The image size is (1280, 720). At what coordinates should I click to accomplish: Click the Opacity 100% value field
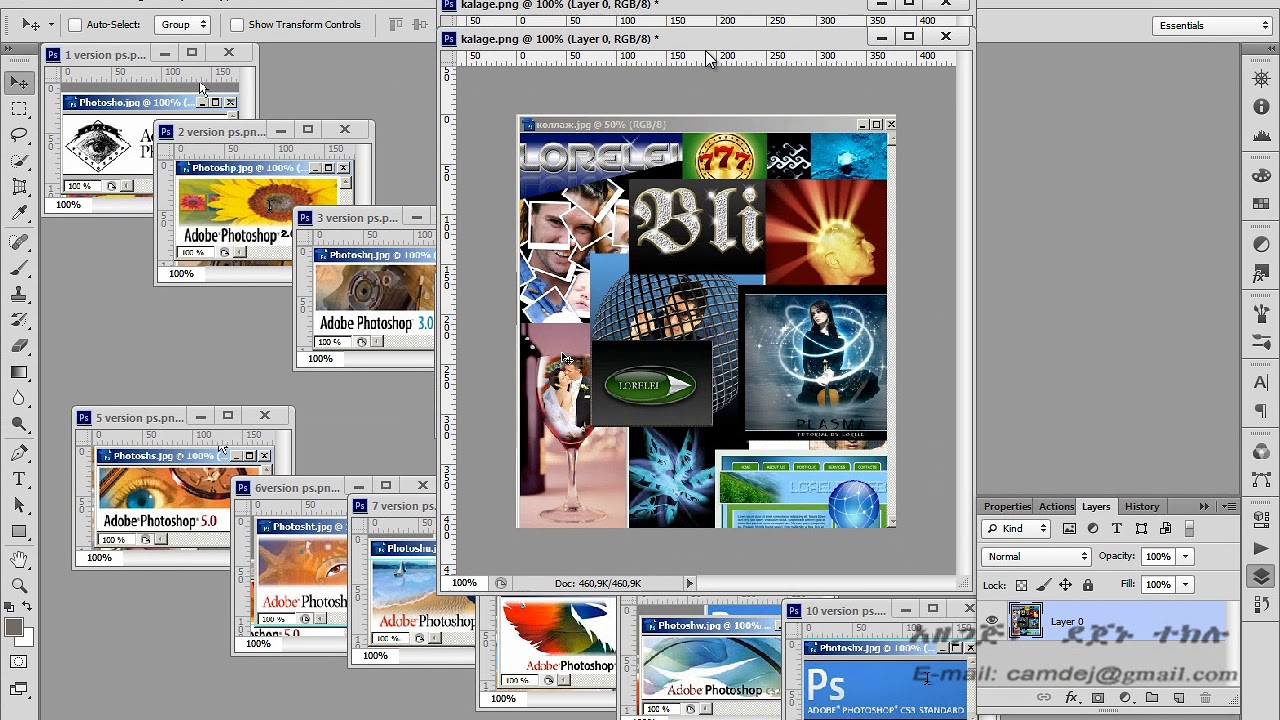click(x=1158, y=556)
